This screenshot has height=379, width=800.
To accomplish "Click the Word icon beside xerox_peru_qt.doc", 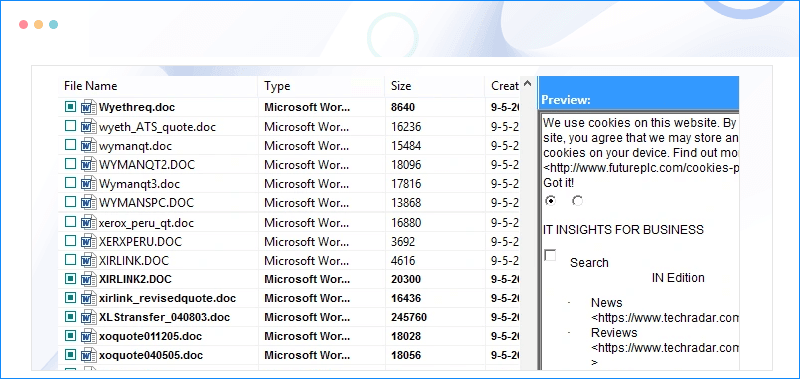I will pyautogui.click(x=89, y=222).
